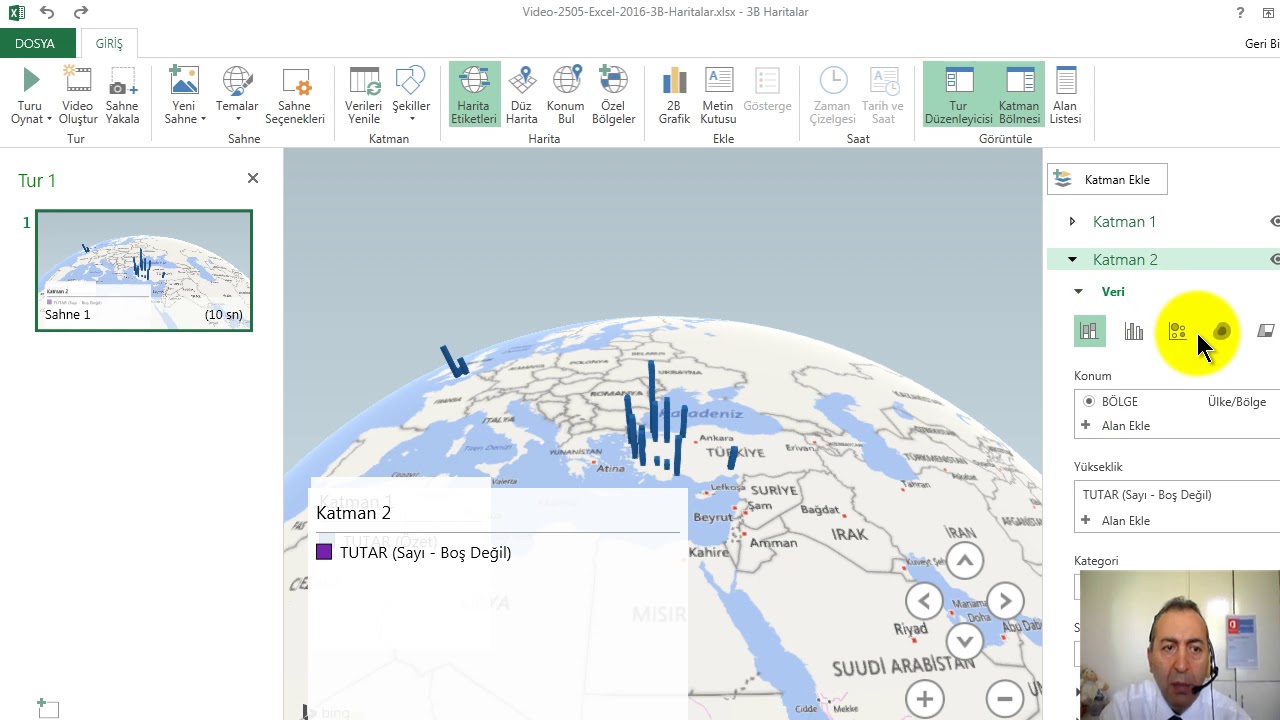Click redo arrow in title bar
Image resolution: width=1280 pixels, height=720 pixels.
[81, 12]
